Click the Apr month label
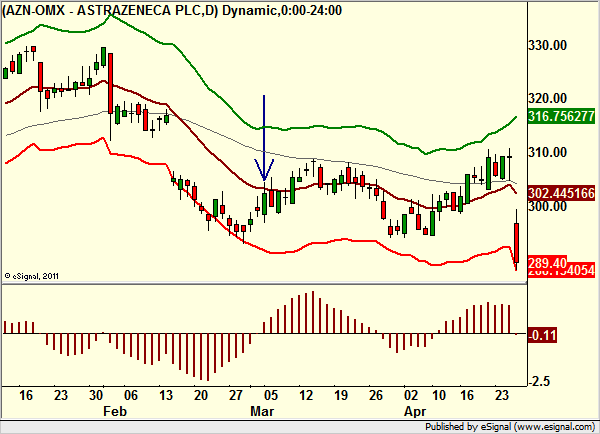 pos(415,412)
